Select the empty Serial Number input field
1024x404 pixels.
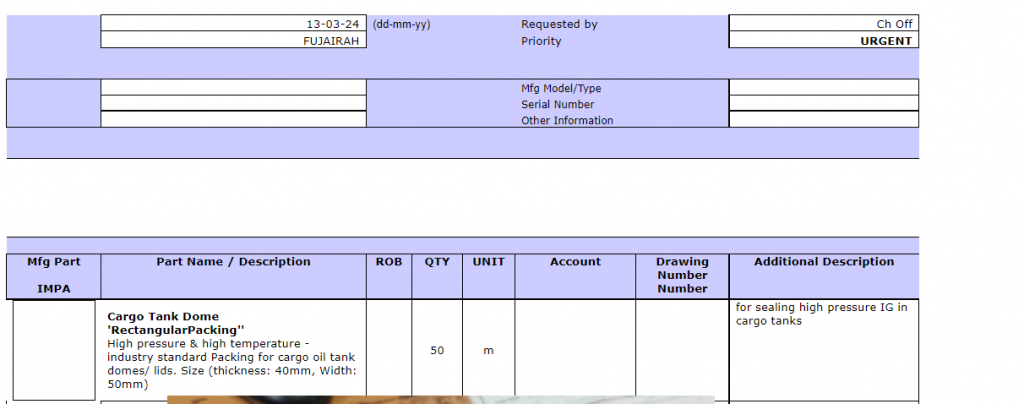click(x=823, y=104)
